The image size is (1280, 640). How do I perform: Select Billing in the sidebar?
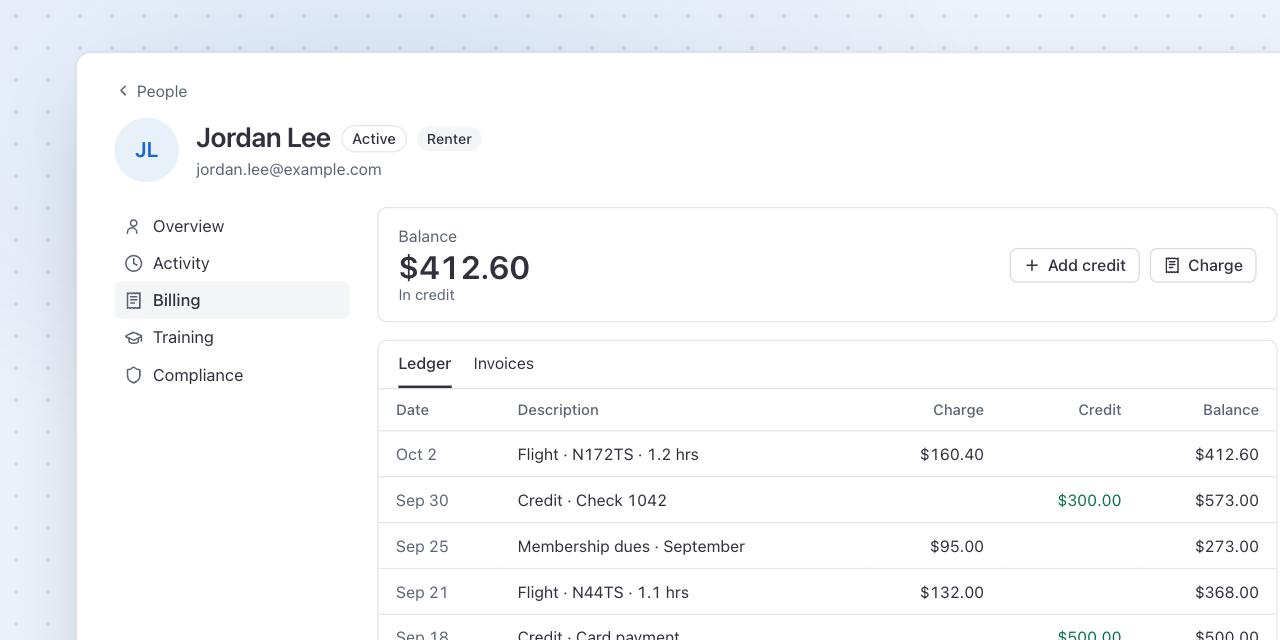click(x=232, y=300)
